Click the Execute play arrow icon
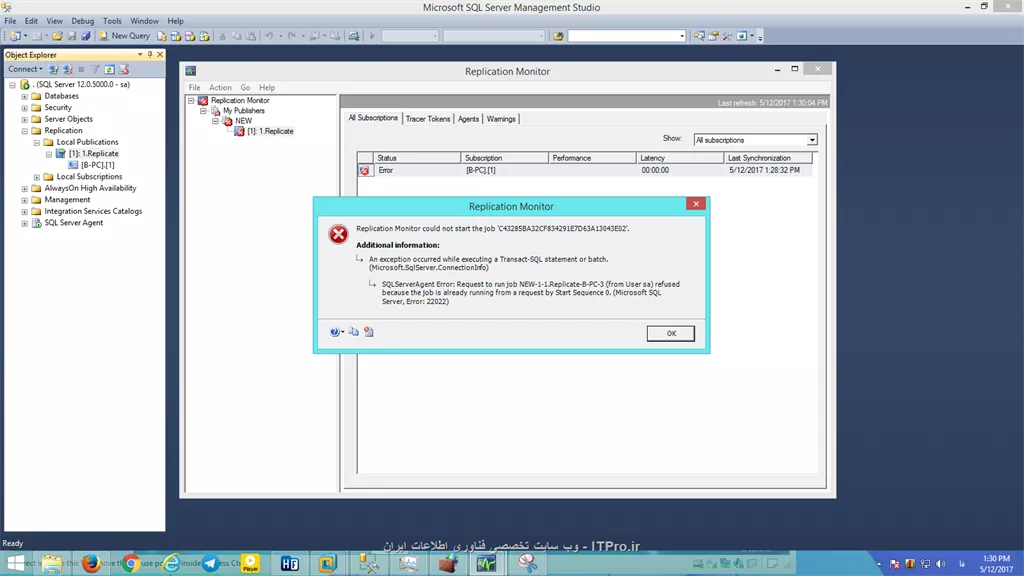 click(372, 36)
